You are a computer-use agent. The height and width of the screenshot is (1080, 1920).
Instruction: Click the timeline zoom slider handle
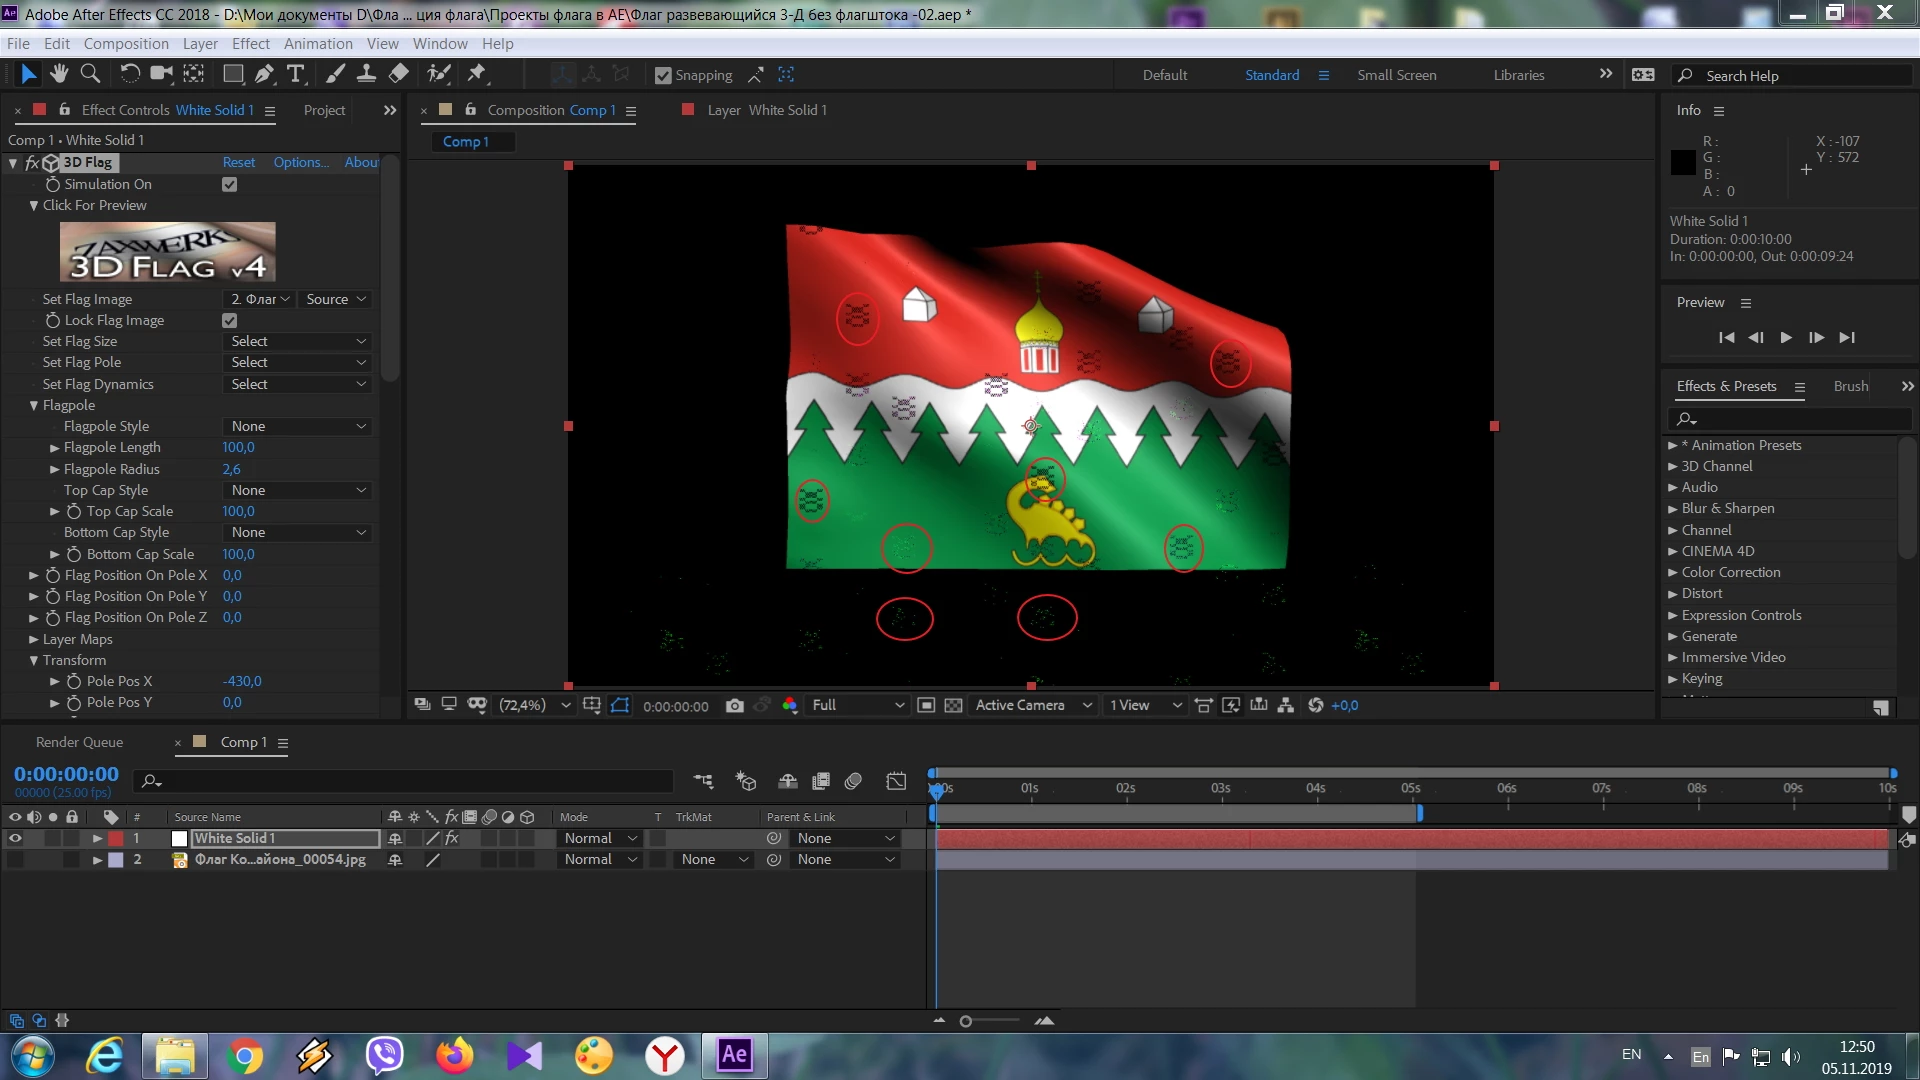pos(965,1022)
